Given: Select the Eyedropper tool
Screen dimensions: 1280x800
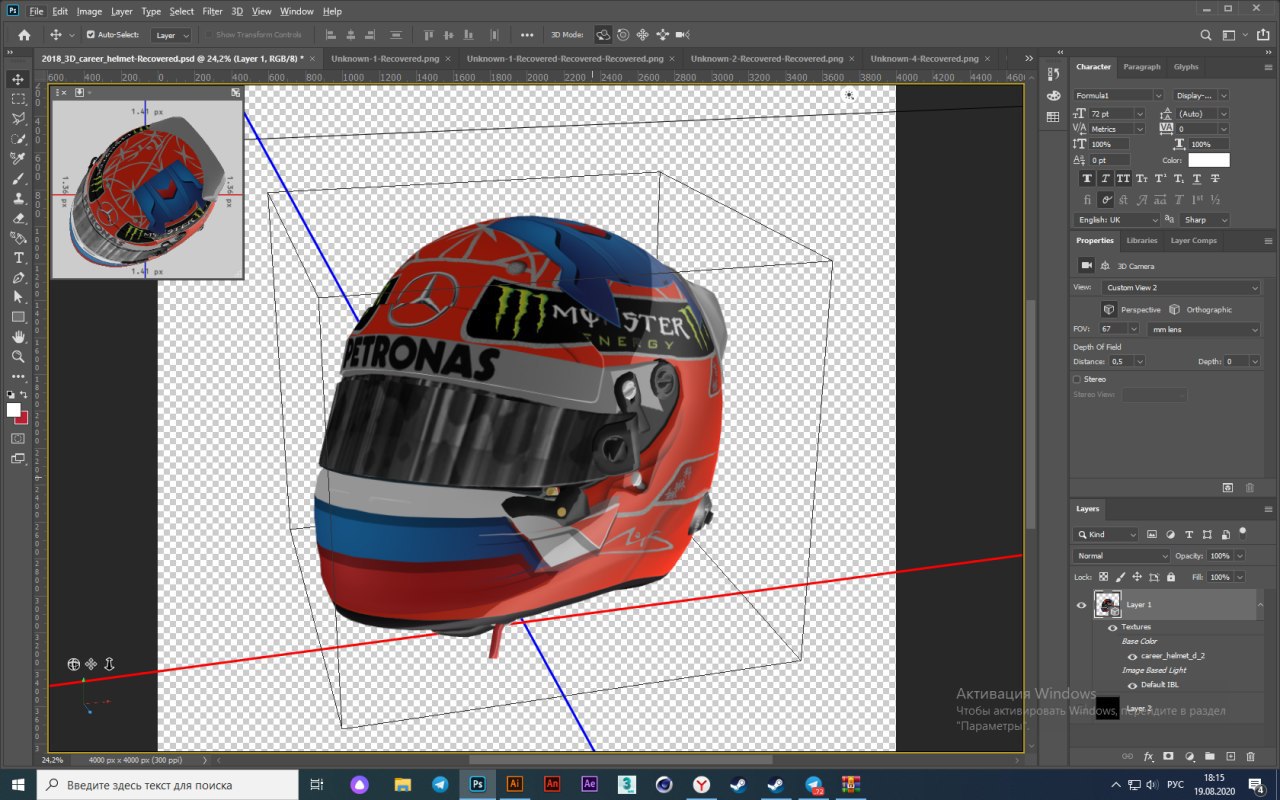Looking at the screenshot, I should pos(18,158).
